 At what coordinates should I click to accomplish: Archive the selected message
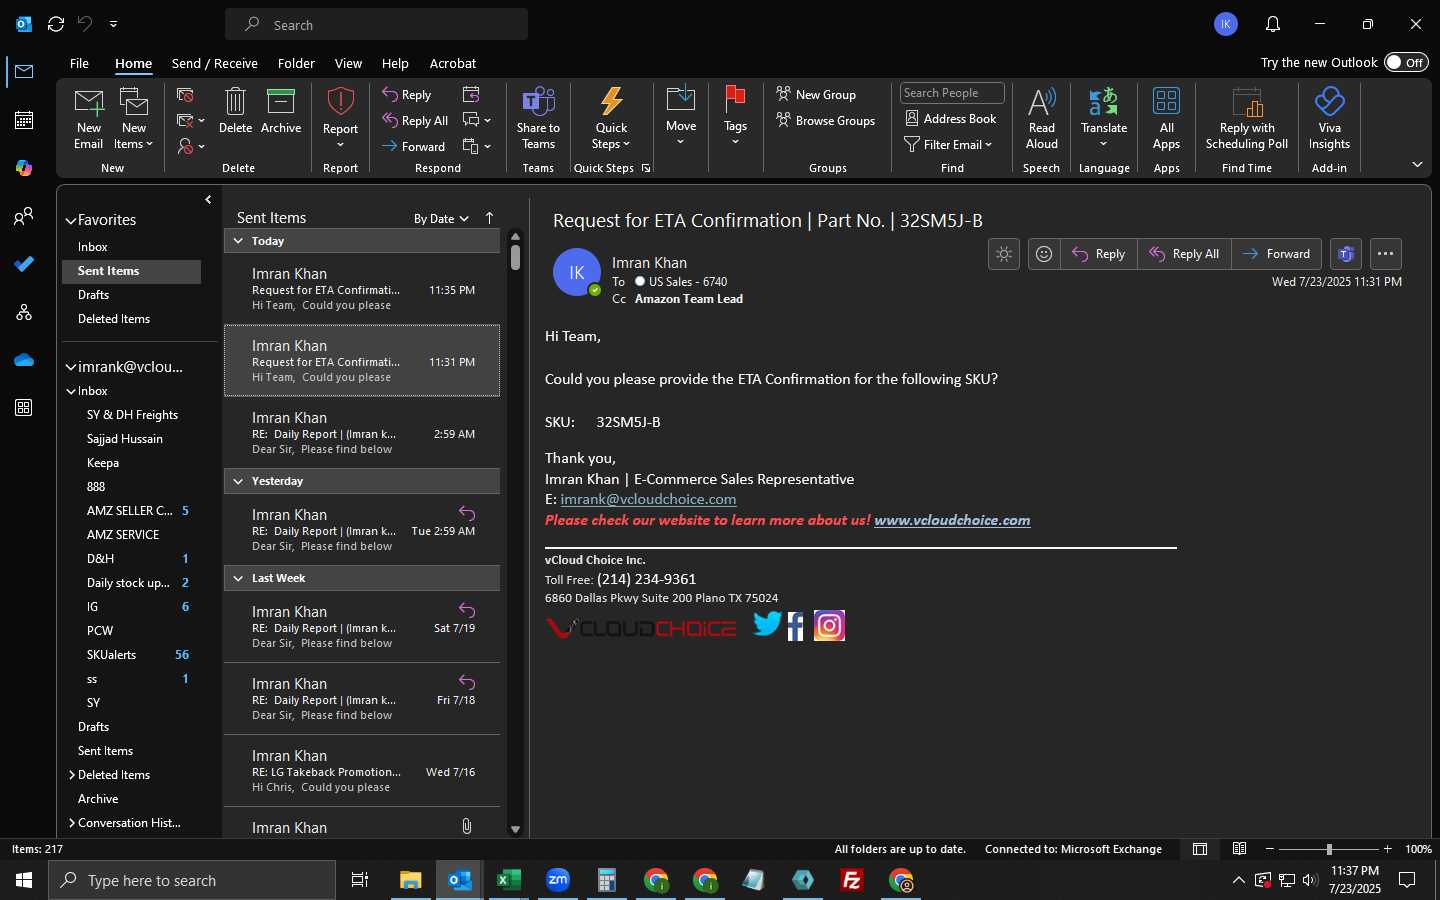281,110
